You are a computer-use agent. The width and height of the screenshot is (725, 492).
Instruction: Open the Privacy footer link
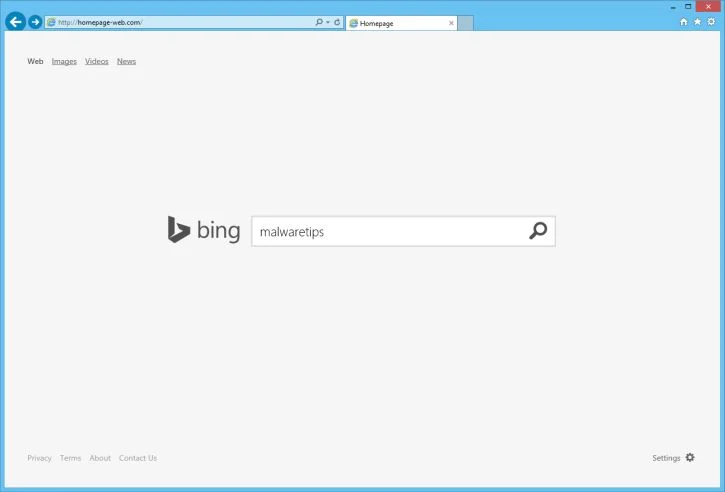click(39, 458)
